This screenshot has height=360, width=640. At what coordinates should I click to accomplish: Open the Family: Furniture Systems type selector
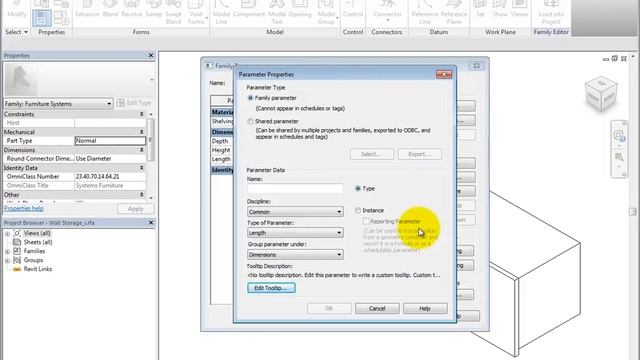pyautogui.click(x=58, y=104)
